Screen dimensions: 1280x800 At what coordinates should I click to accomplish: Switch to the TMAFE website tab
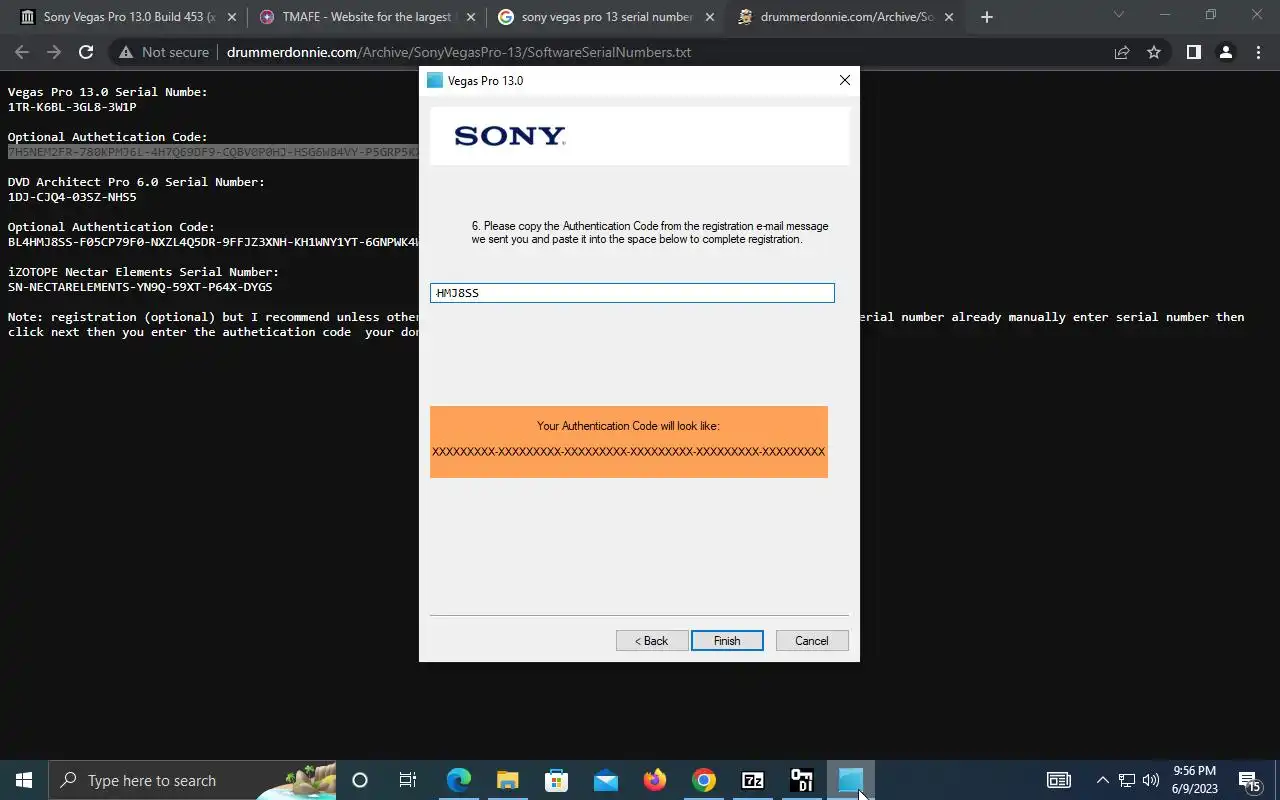365,17
